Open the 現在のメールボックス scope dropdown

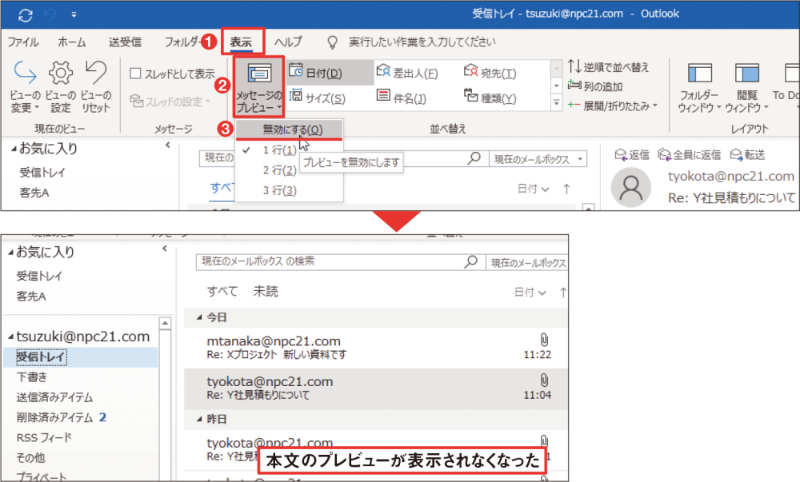(538, 158)
